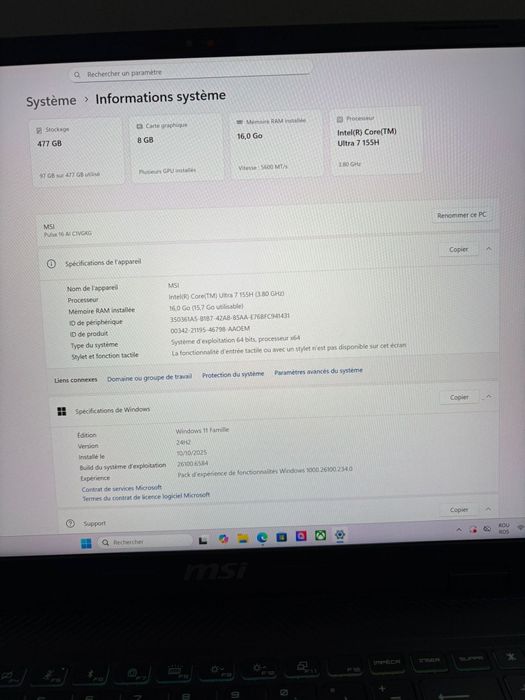The height and width of the screenshot is (700, 525).
Task: Click the Type du système value text
Action: tap(235, 340)
